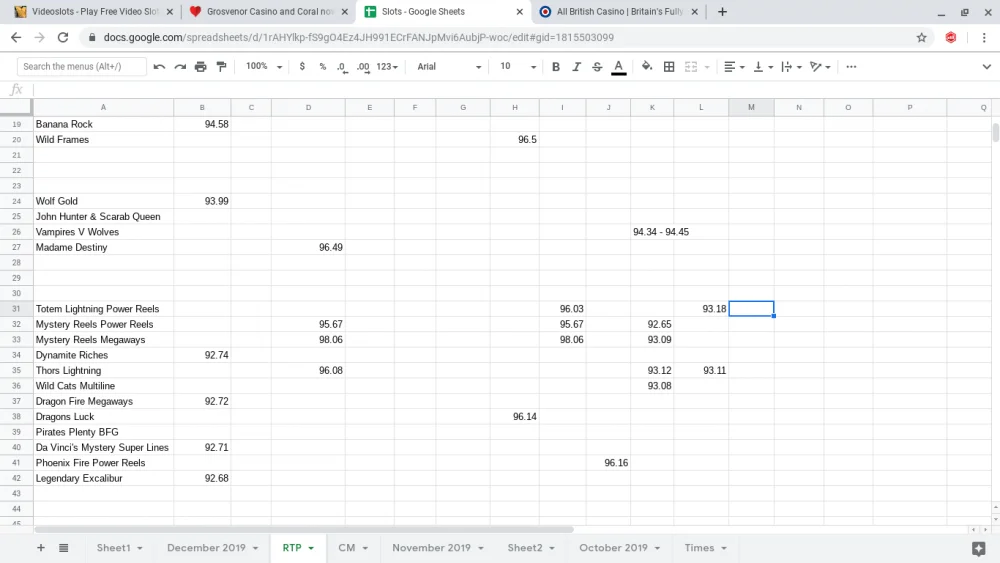
Task: Toggle italic formatting
Action: point(576,66)
